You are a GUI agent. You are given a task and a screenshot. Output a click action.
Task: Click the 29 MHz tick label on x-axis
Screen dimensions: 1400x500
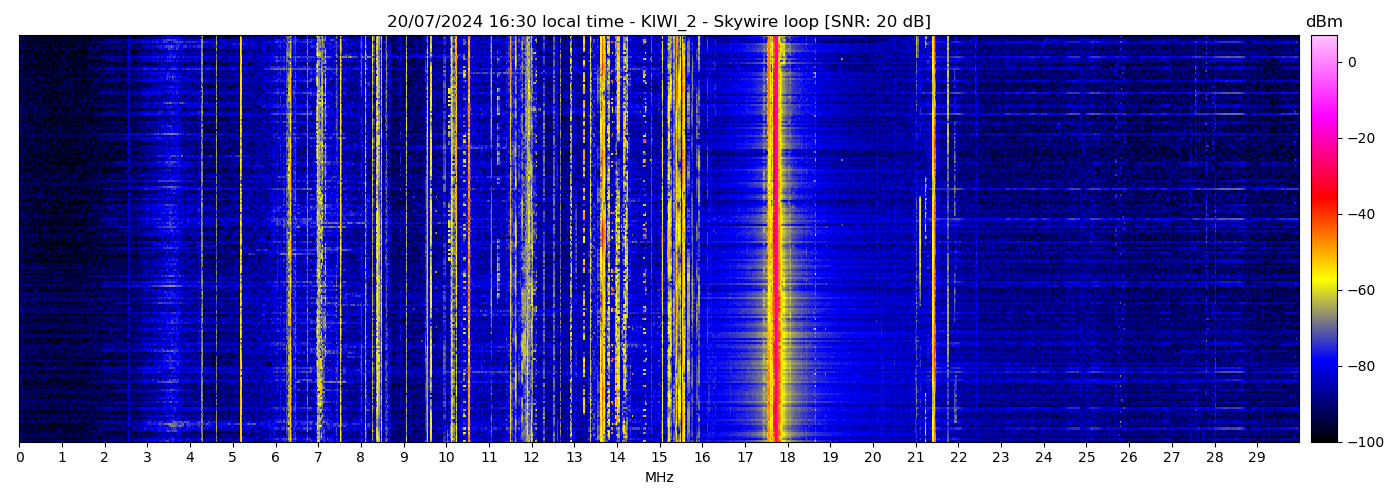tap(1256, 457)
